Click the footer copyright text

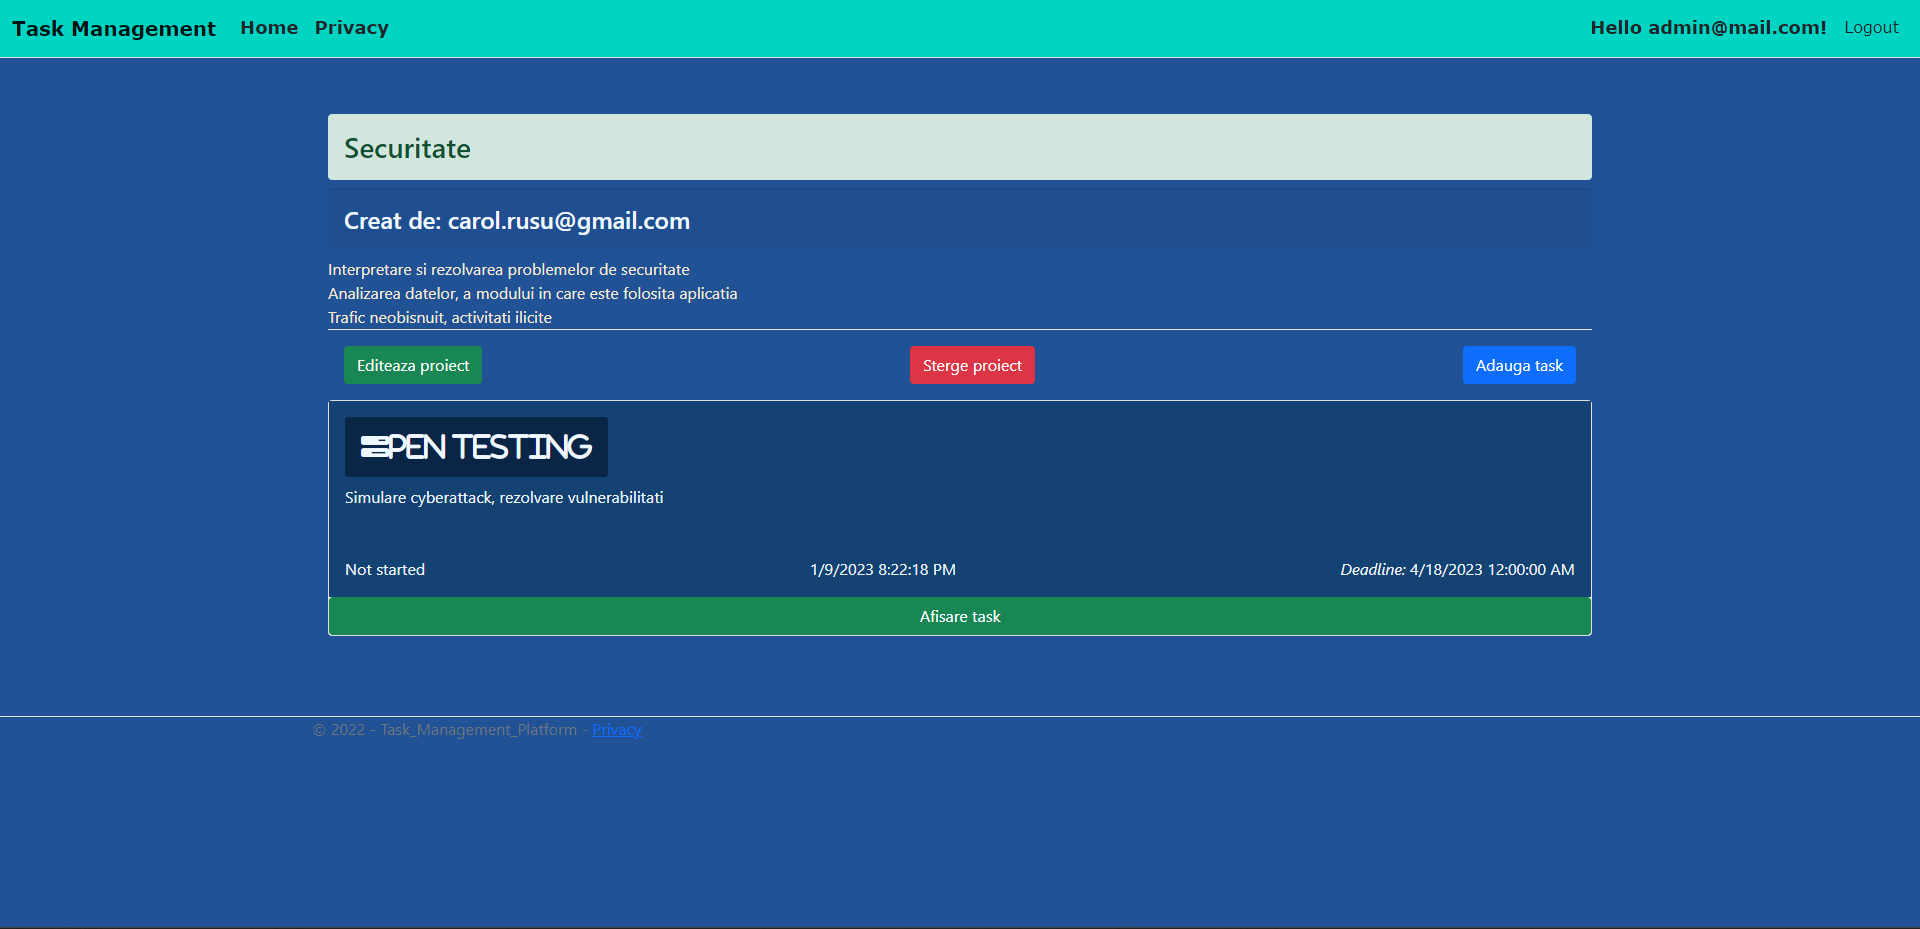coord(447,729)
